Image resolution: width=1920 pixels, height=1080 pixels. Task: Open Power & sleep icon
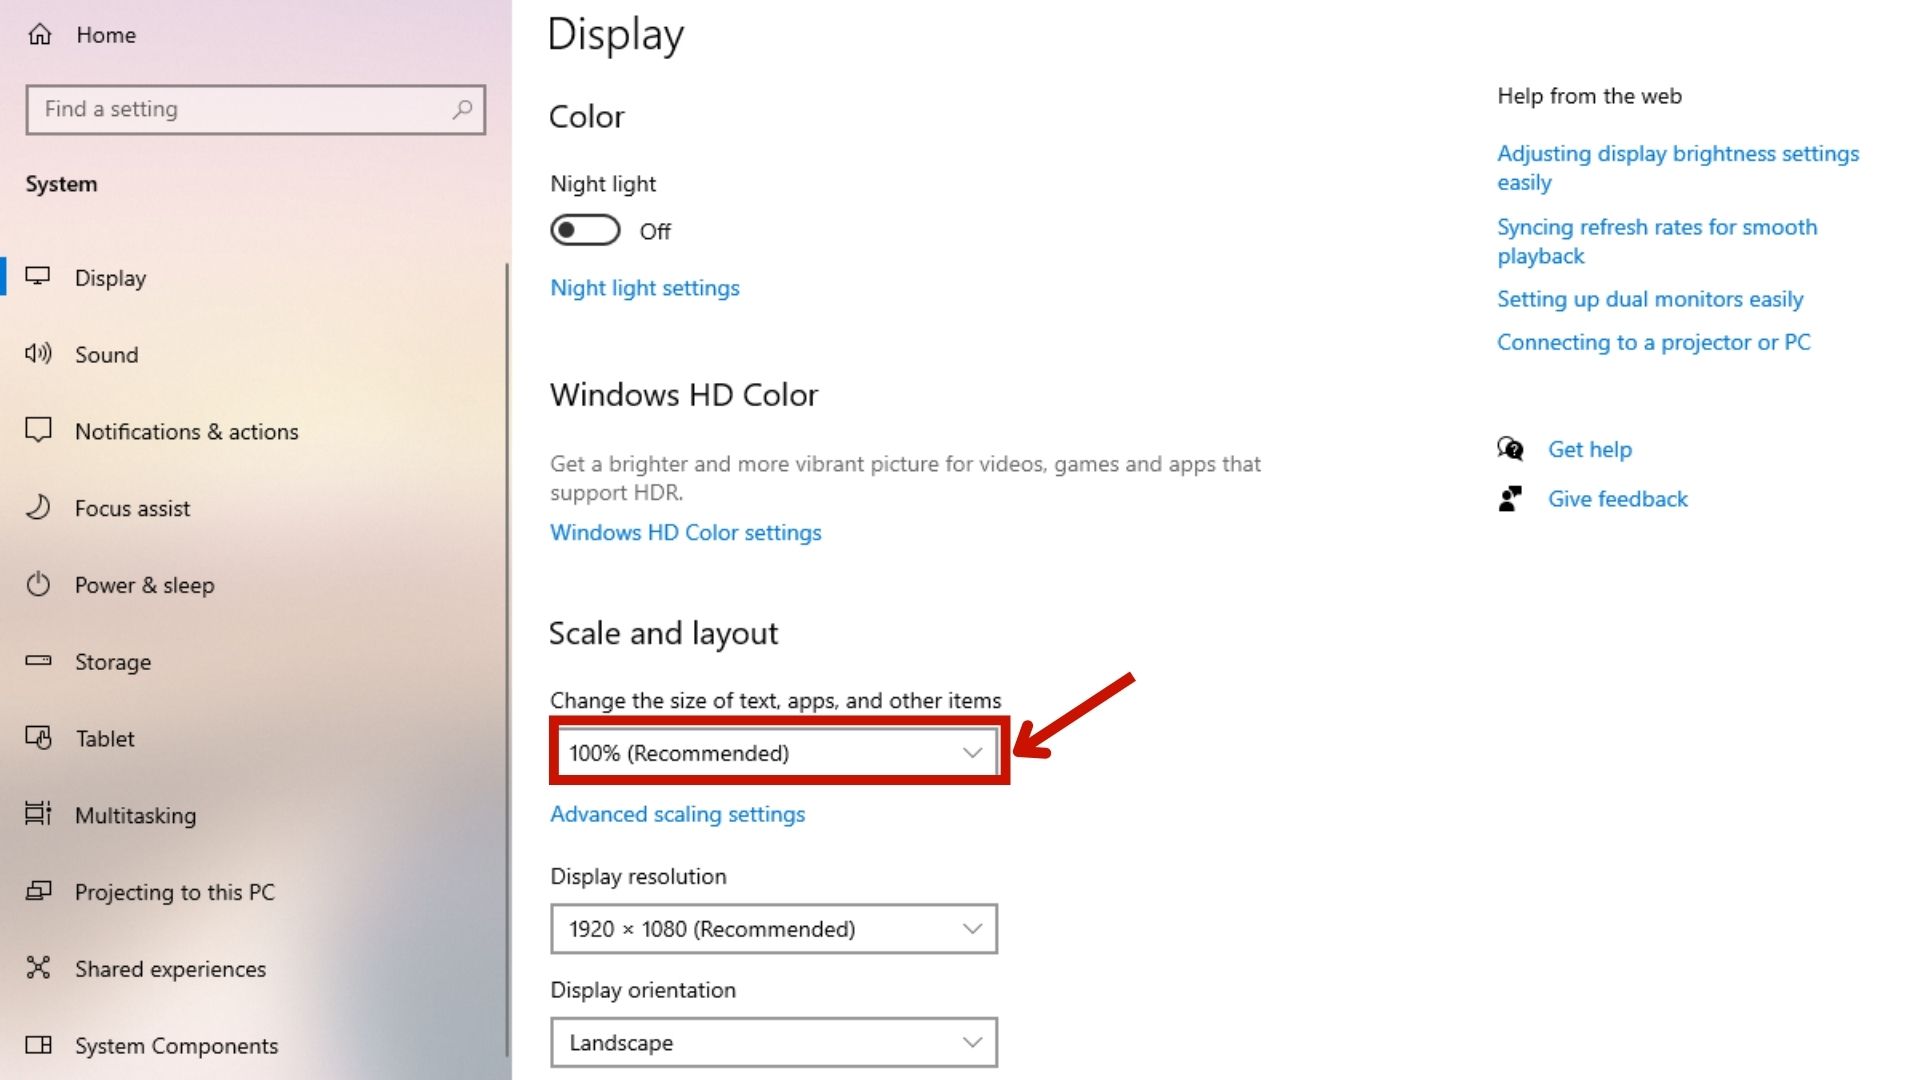pos(38,584)
